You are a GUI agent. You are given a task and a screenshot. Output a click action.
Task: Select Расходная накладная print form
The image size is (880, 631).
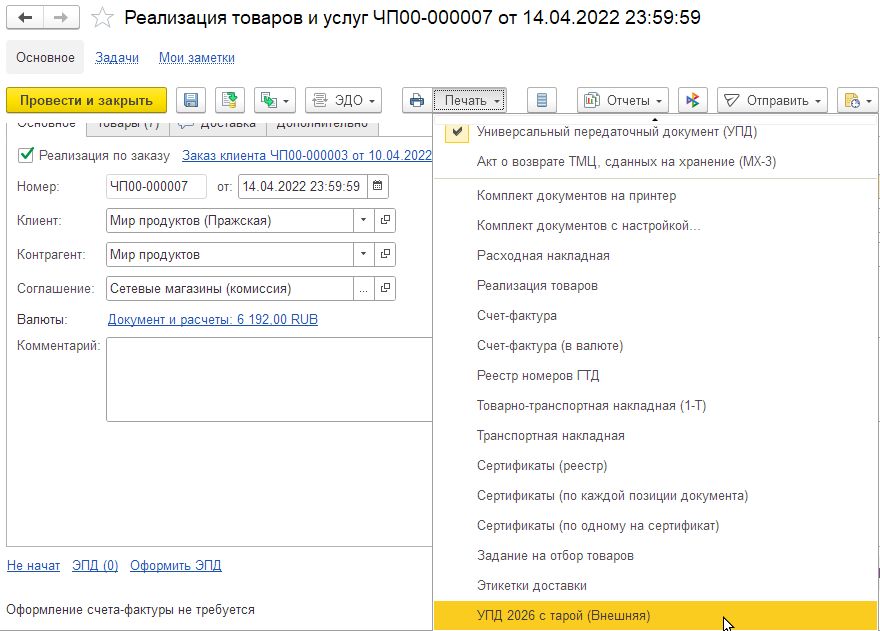(x=655, y=256)
